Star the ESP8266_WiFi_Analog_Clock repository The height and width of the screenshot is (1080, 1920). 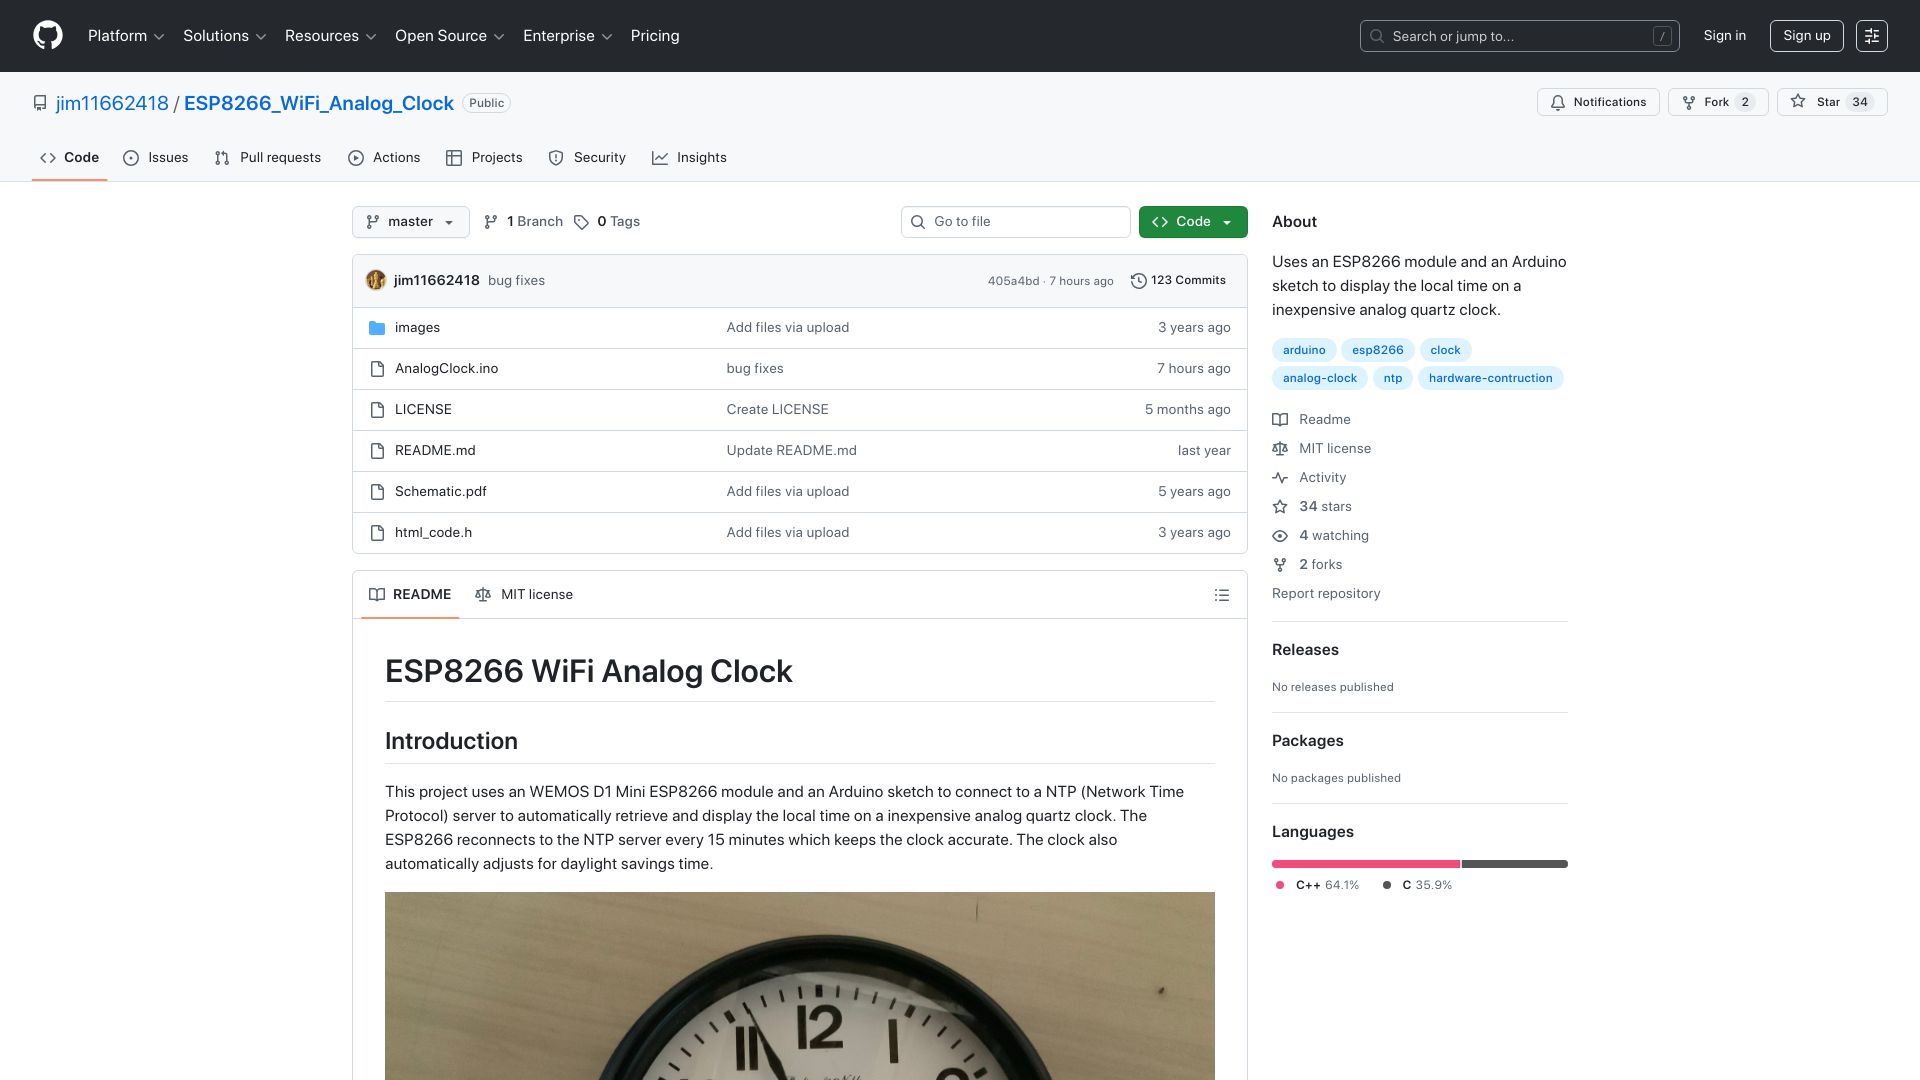click(x=1832, y=102)
